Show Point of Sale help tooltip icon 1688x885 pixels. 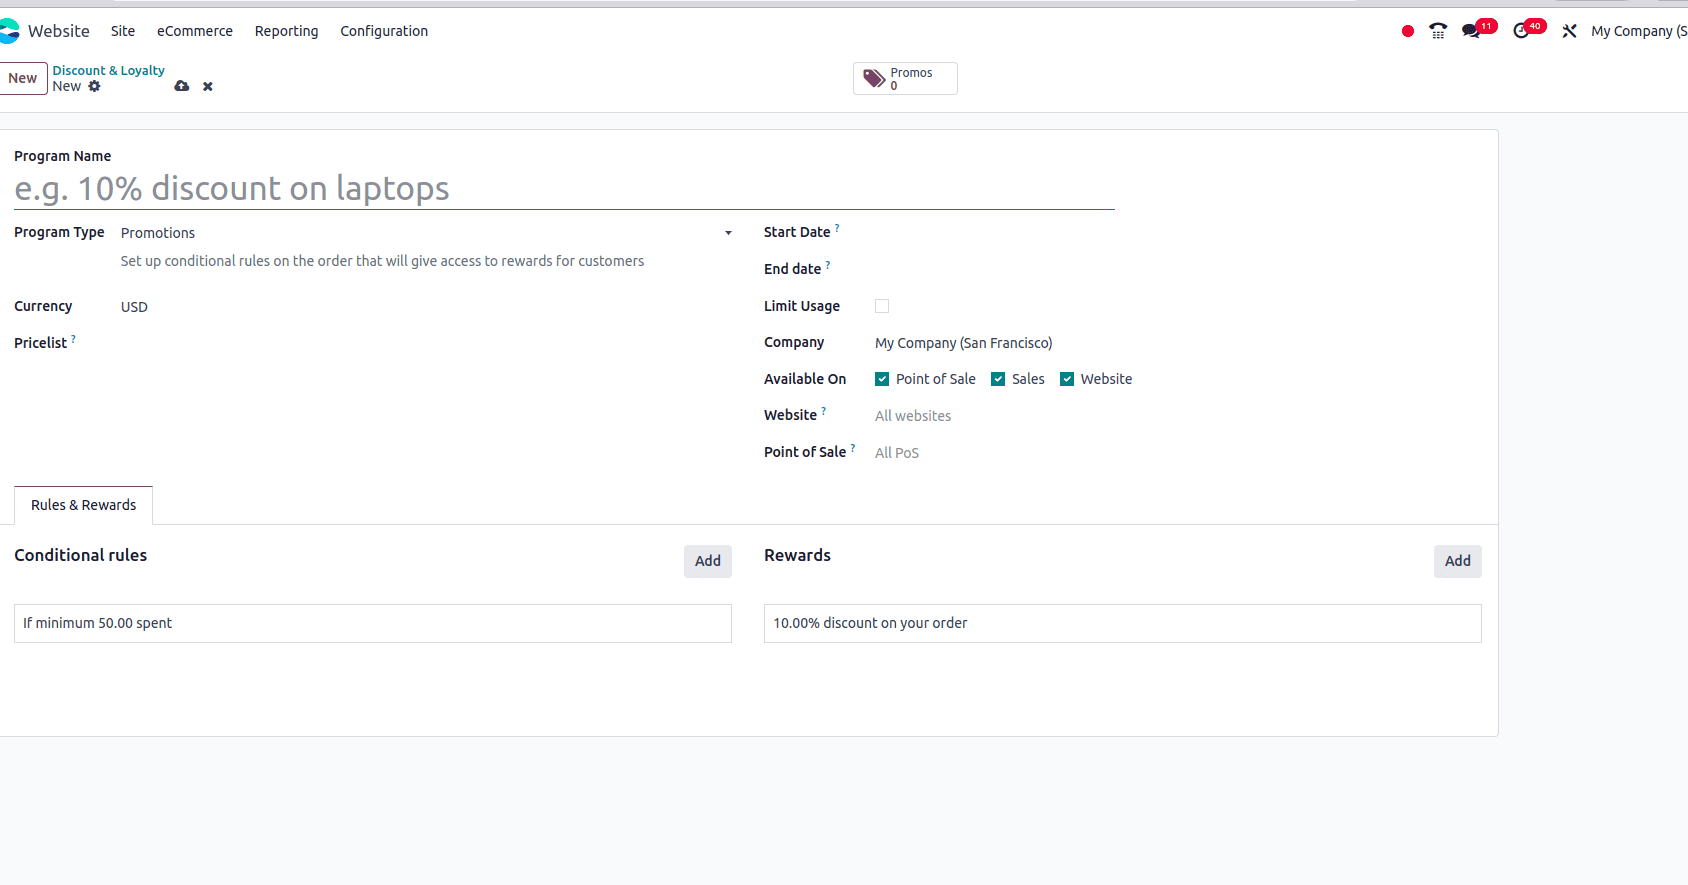coord(853,448)
